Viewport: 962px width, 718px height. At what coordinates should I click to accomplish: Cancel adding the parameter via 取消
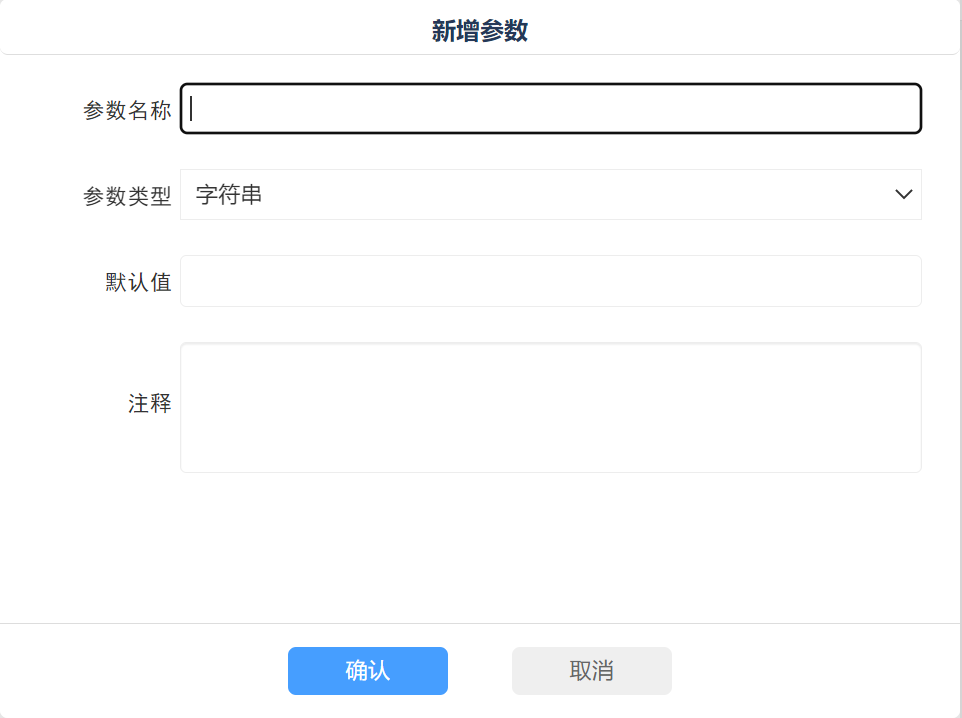[x=591, y=671]
